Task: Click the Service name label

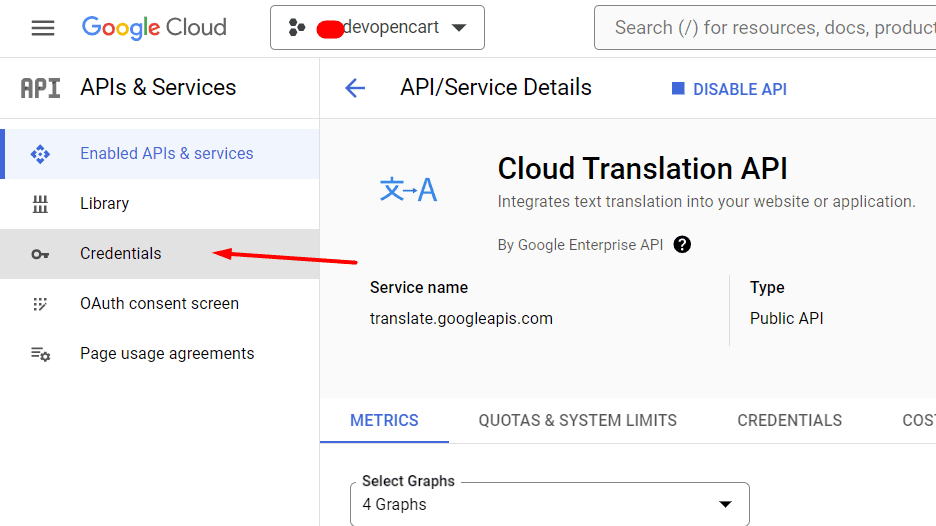Action: click(419, 288)
